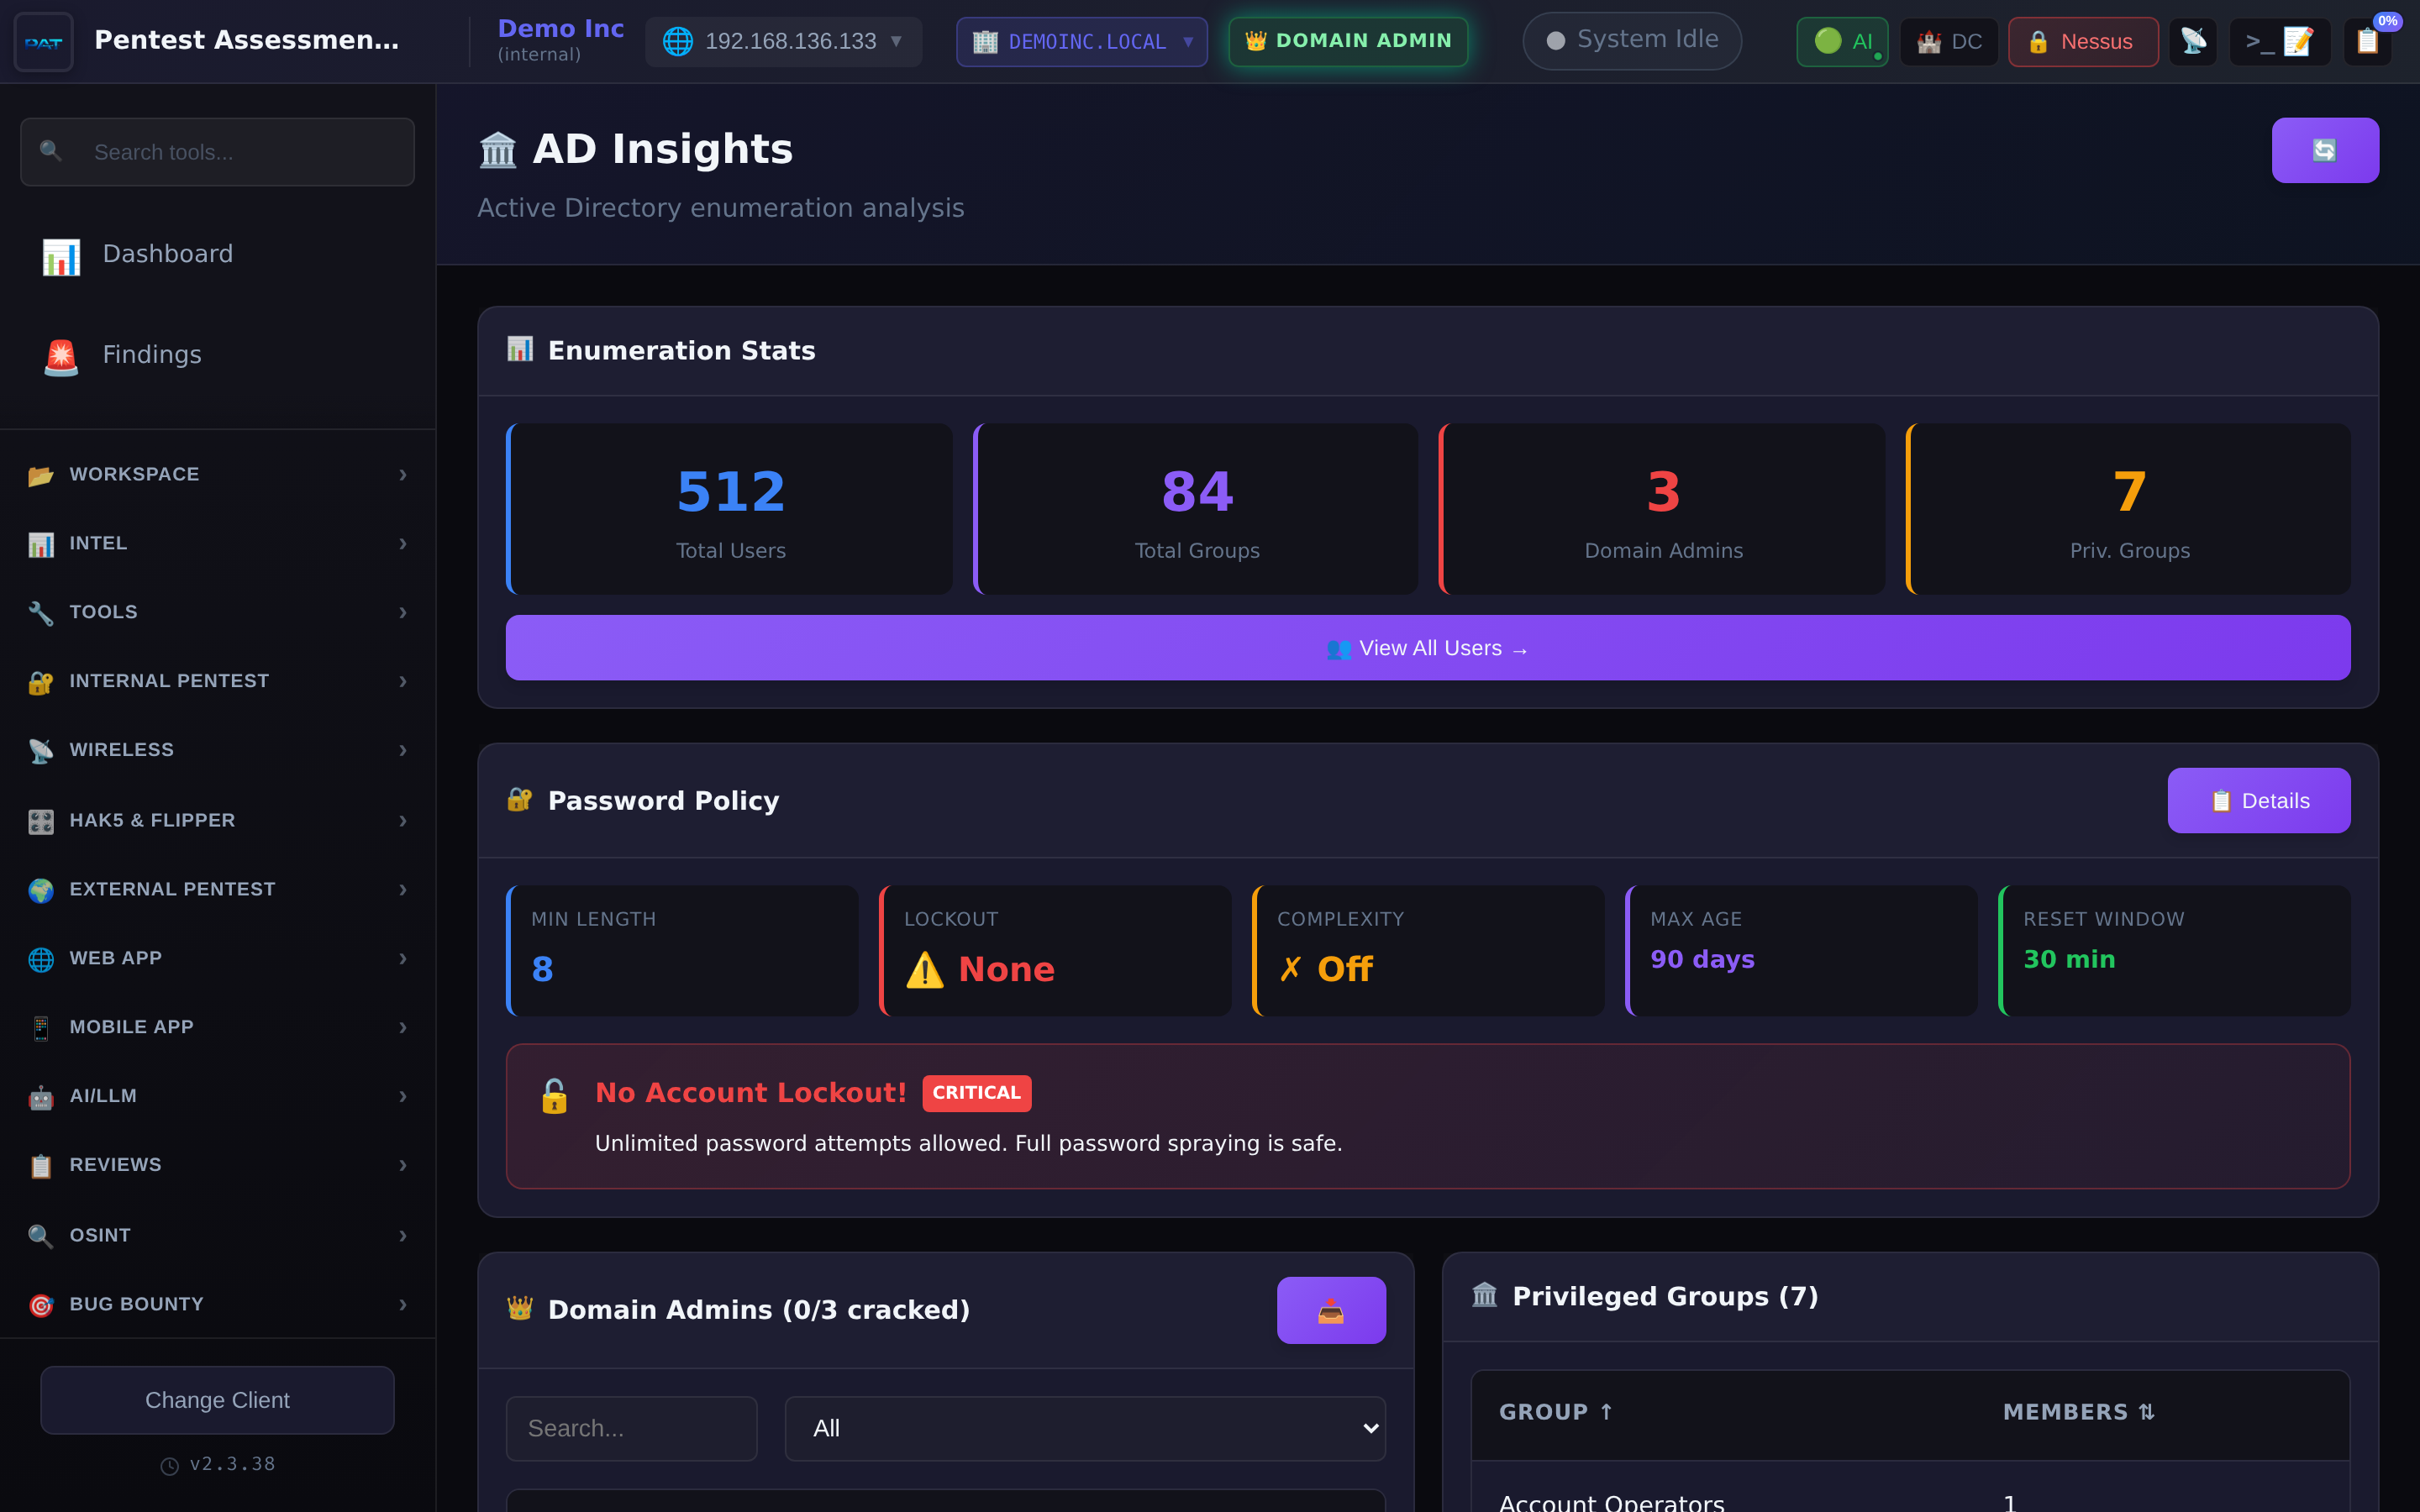This screenshot has height=1512, width=2420.
Task: Open the terminal notes editor icon
Action: click(x=2281, y=41)
